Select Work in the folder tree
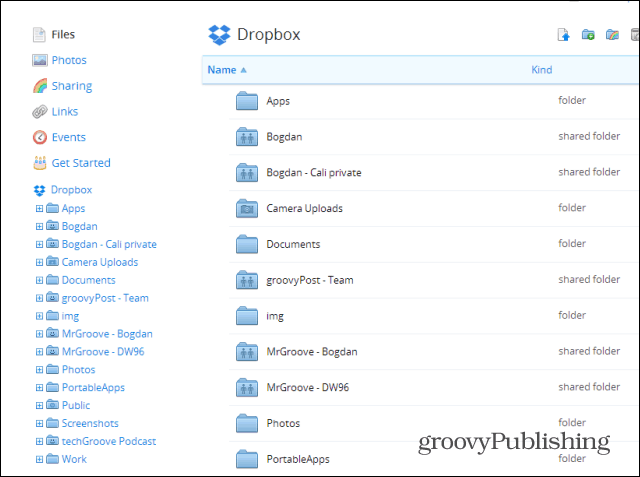Viewport: 640px width, 477px height. tap(74, 459)
